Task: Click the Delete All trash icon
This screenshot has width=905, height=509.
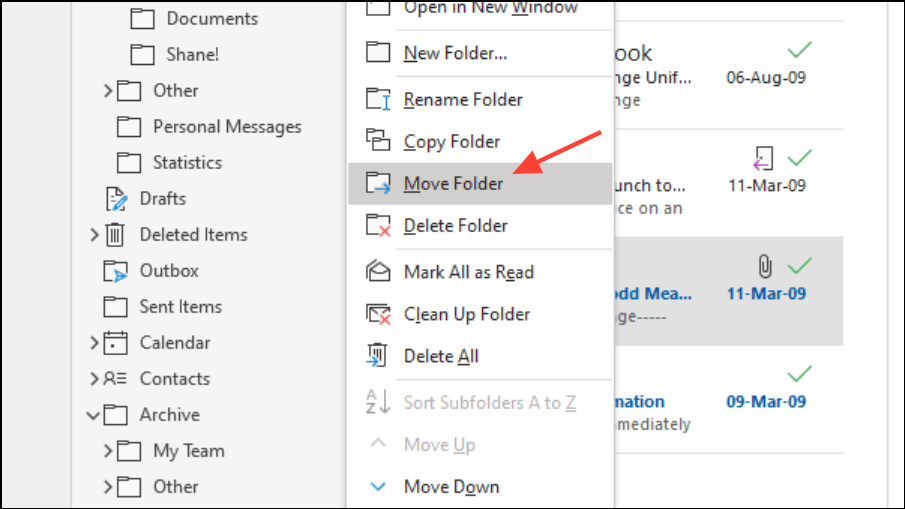Action: pos(378,356)
